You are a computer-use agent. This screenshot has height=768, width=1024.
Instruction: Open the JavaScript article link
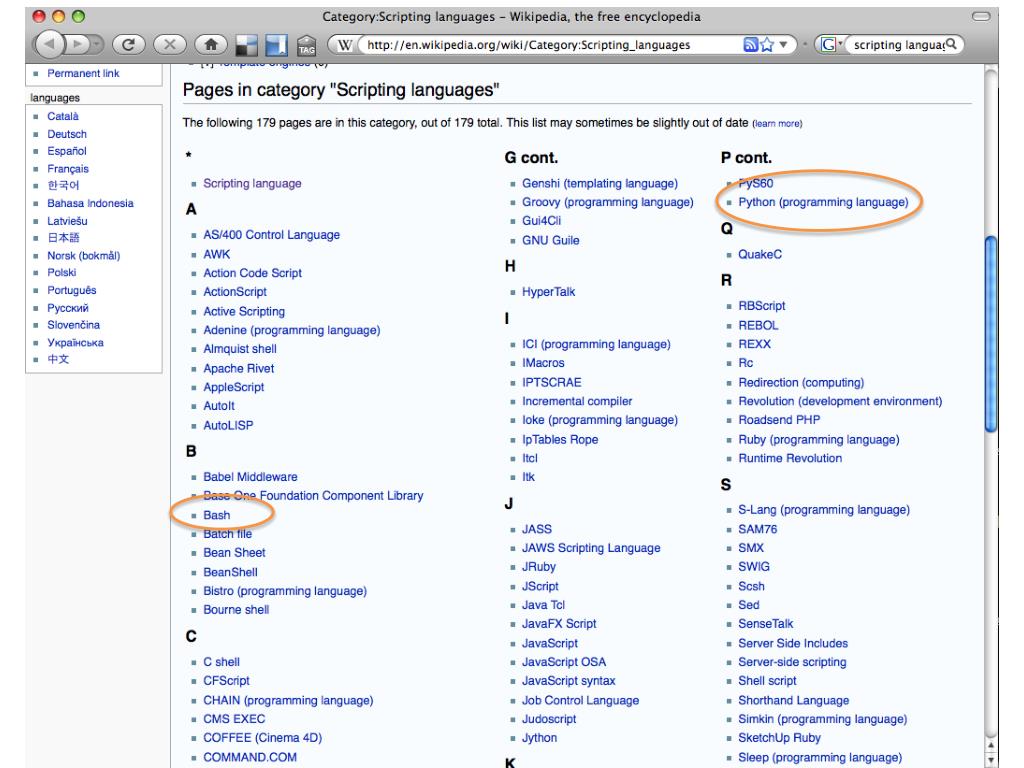(x=550, y=643)
